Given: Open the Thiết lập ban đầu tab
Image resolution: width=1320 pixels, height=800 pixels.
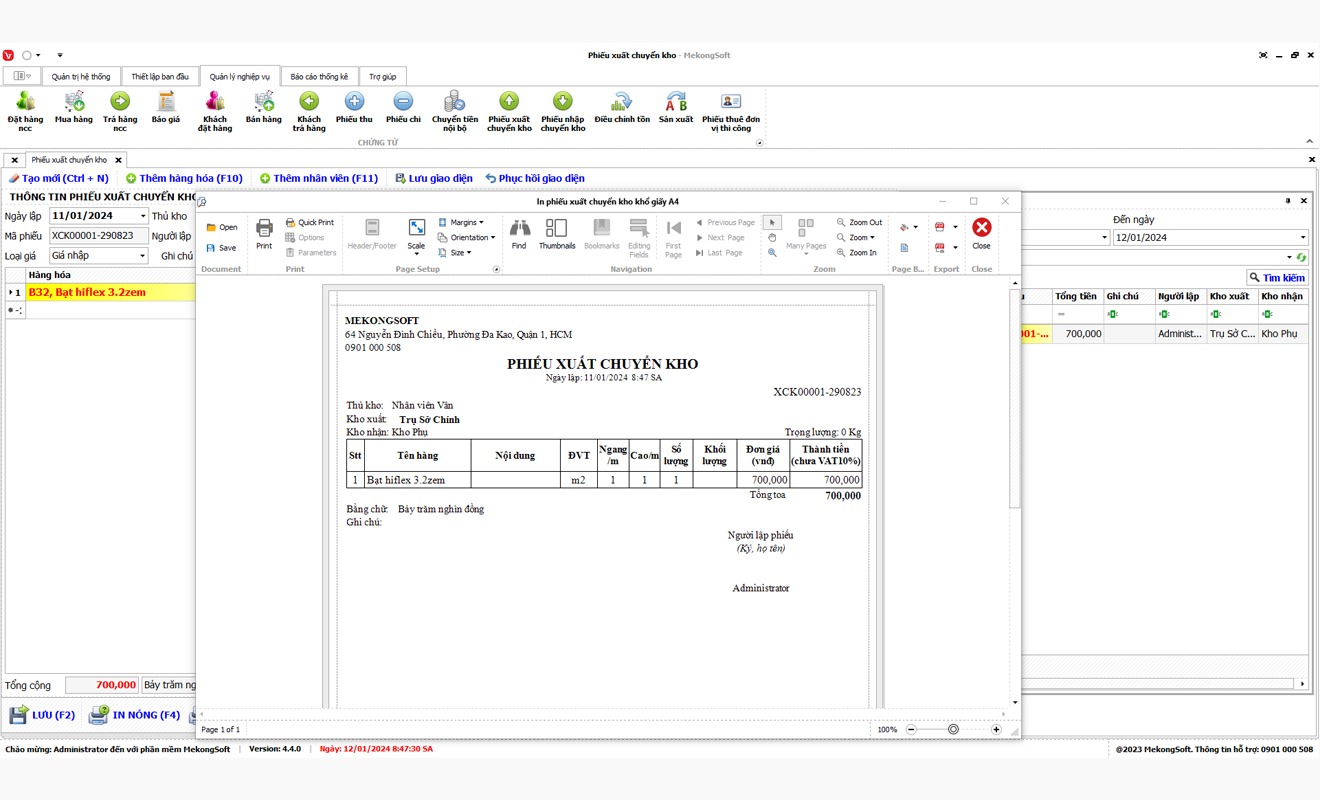Looking at the screenshot, I should click(x=160, y=76).
